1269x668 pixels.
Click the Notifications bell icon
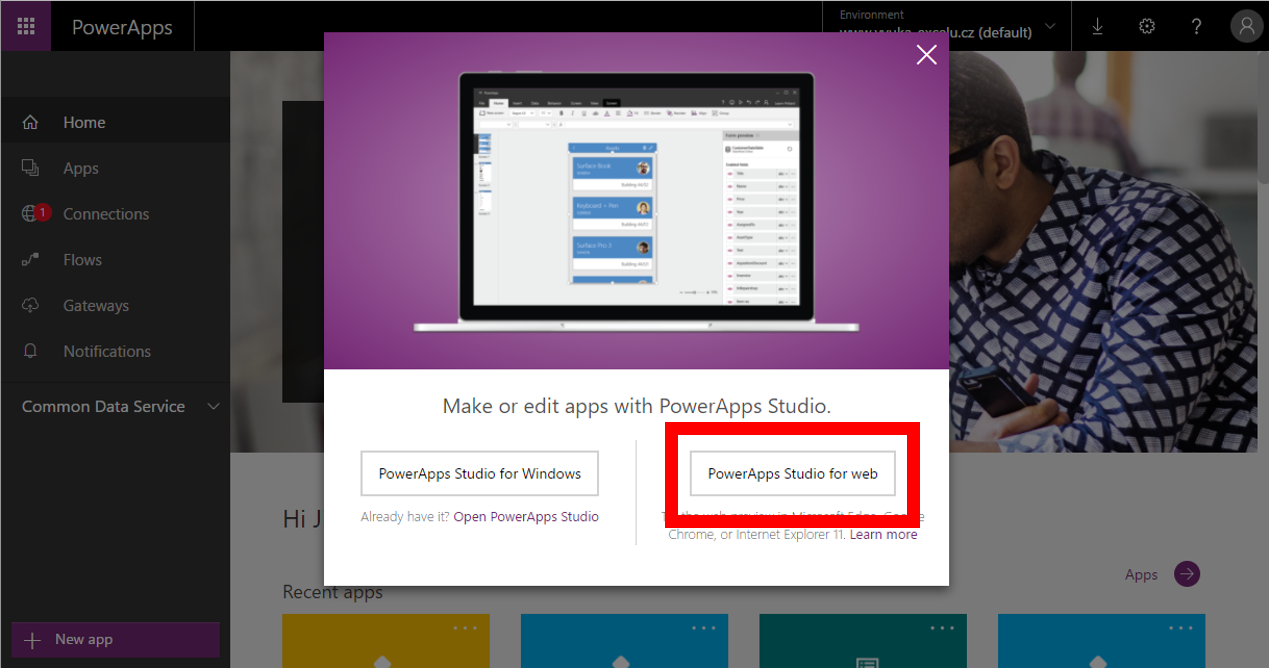tap(30, 351)
